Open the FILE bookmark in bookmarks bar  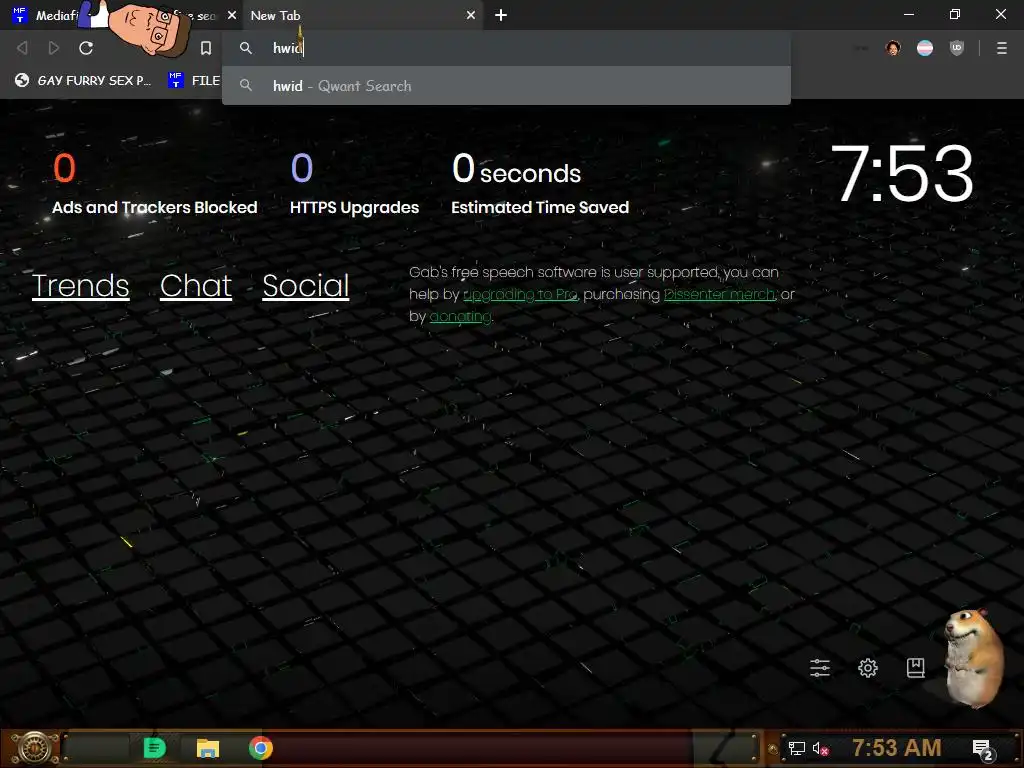coord(194,80)
